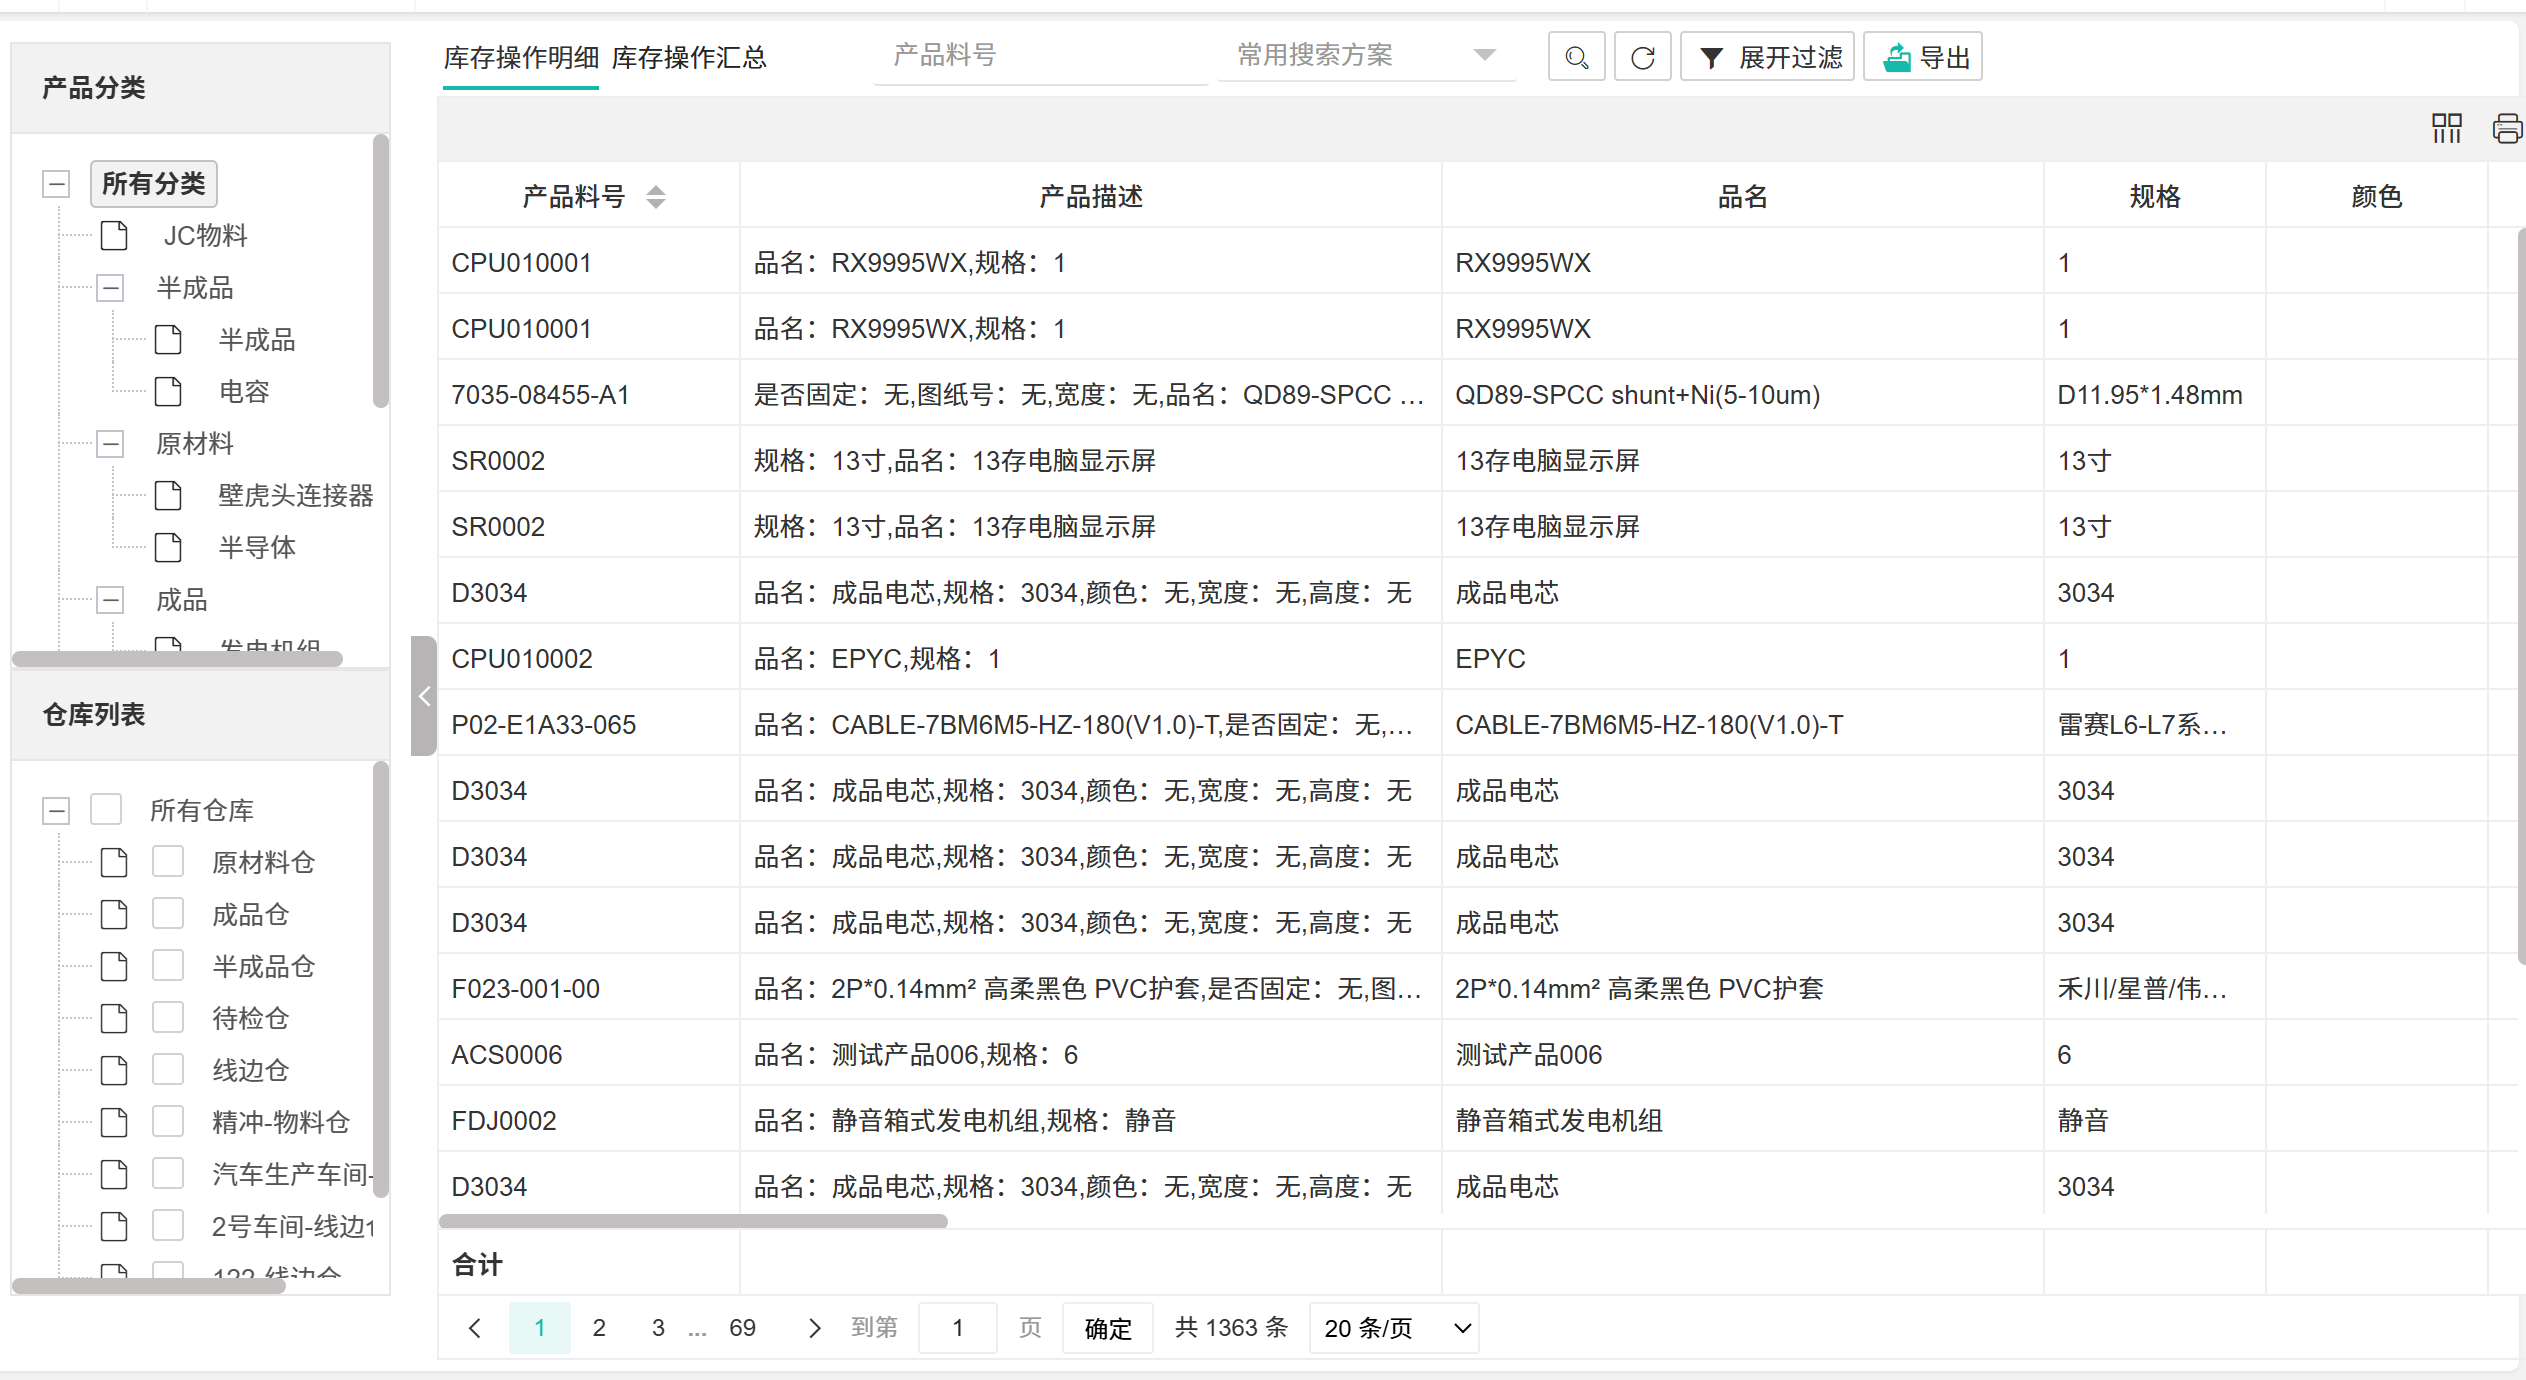2526x1380 pixels.
Task: Toggle the 所有仓库 checkbox
Action: click(106, 809)
